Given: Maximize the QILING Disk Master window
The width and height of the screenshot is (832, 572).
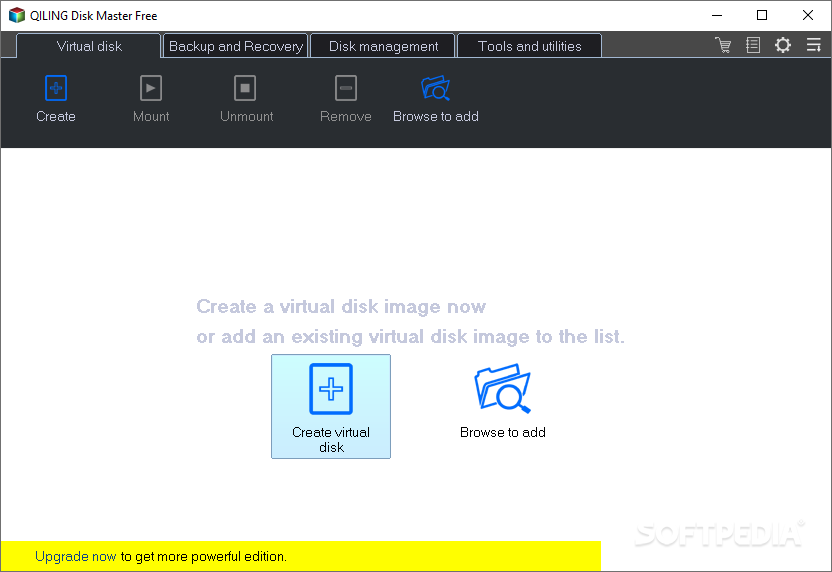Looking at the screenshot, I should 762,15.
